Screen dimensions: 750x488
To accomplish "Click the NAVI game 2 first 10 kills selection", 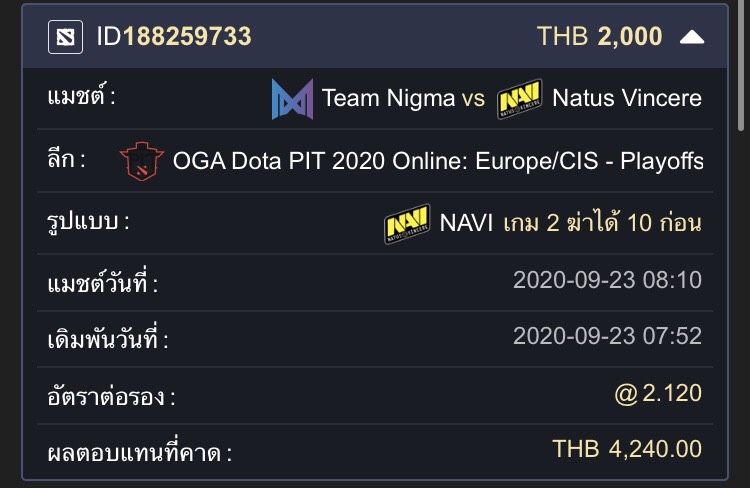I will pyautogui.click(x=571, y=223).
